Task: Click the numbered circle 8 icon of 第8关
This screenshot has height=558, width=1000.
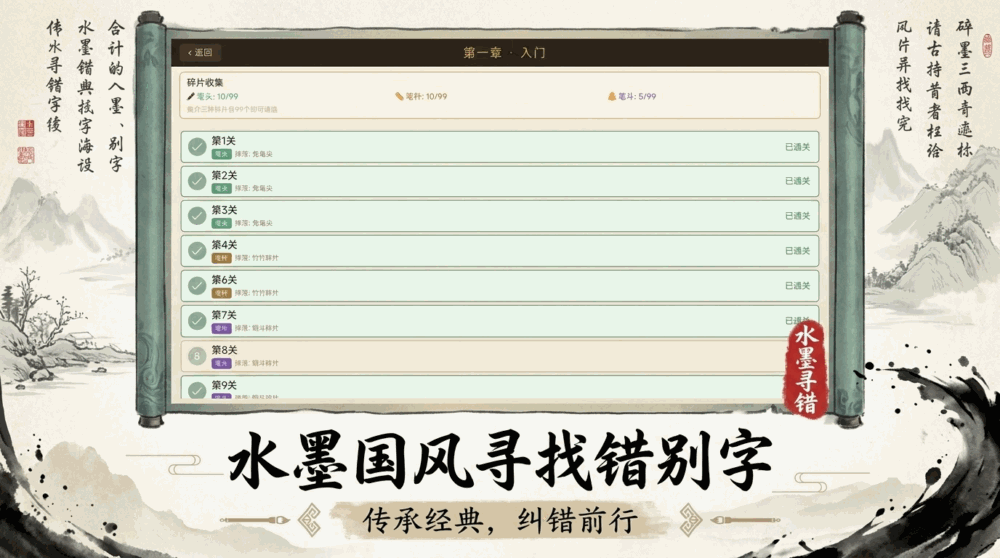Action: 197,356
